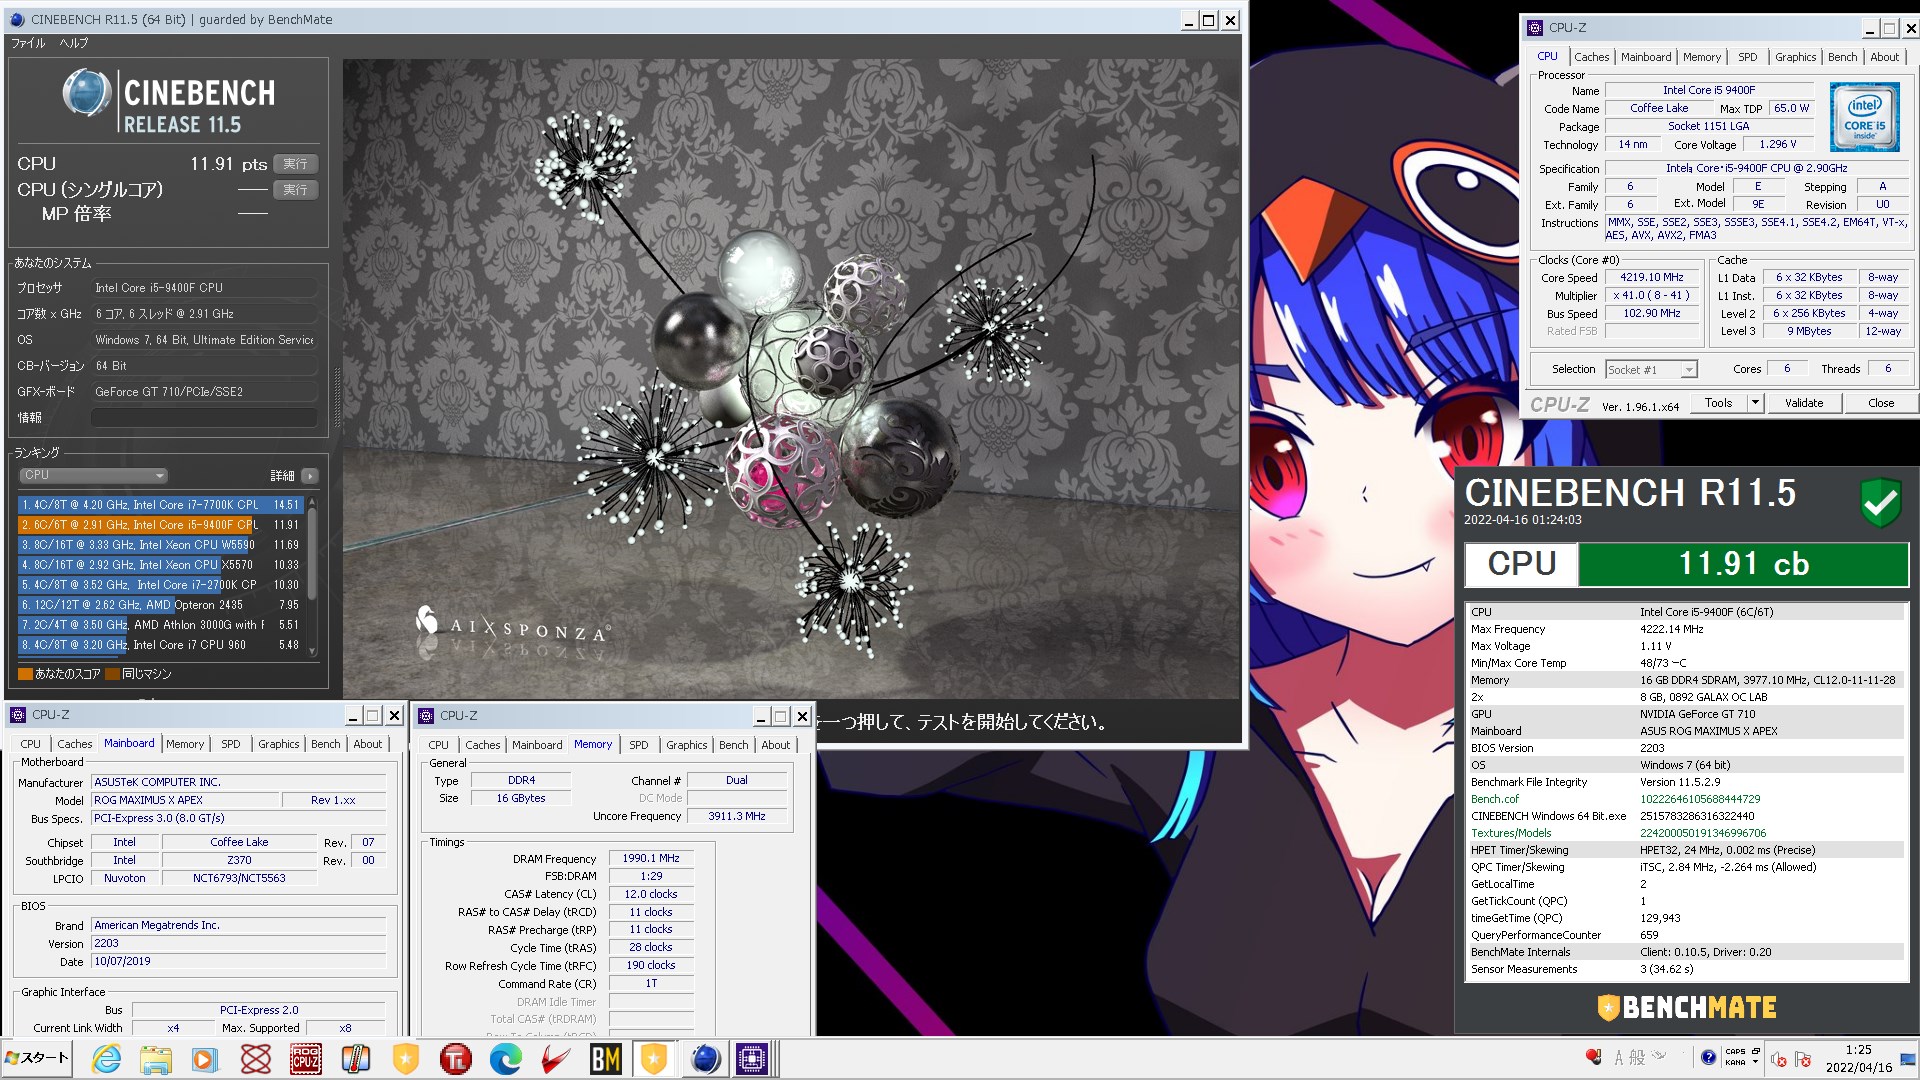The height and width of the screenshot is (1080, 1920).
Task: Click the Intel Core i5 logo in CPU-Z
Action: point(1864,117)
